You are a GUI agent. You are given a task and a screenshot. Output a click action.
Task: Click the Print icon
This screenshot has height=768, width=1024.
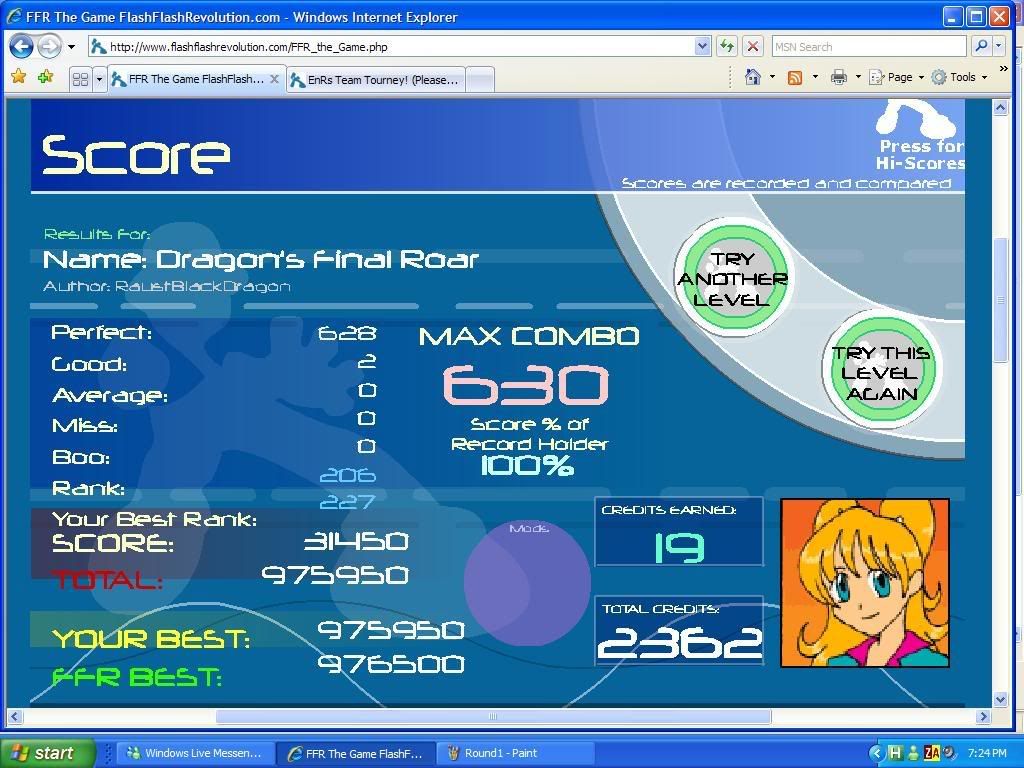click(x=838, y=77)
